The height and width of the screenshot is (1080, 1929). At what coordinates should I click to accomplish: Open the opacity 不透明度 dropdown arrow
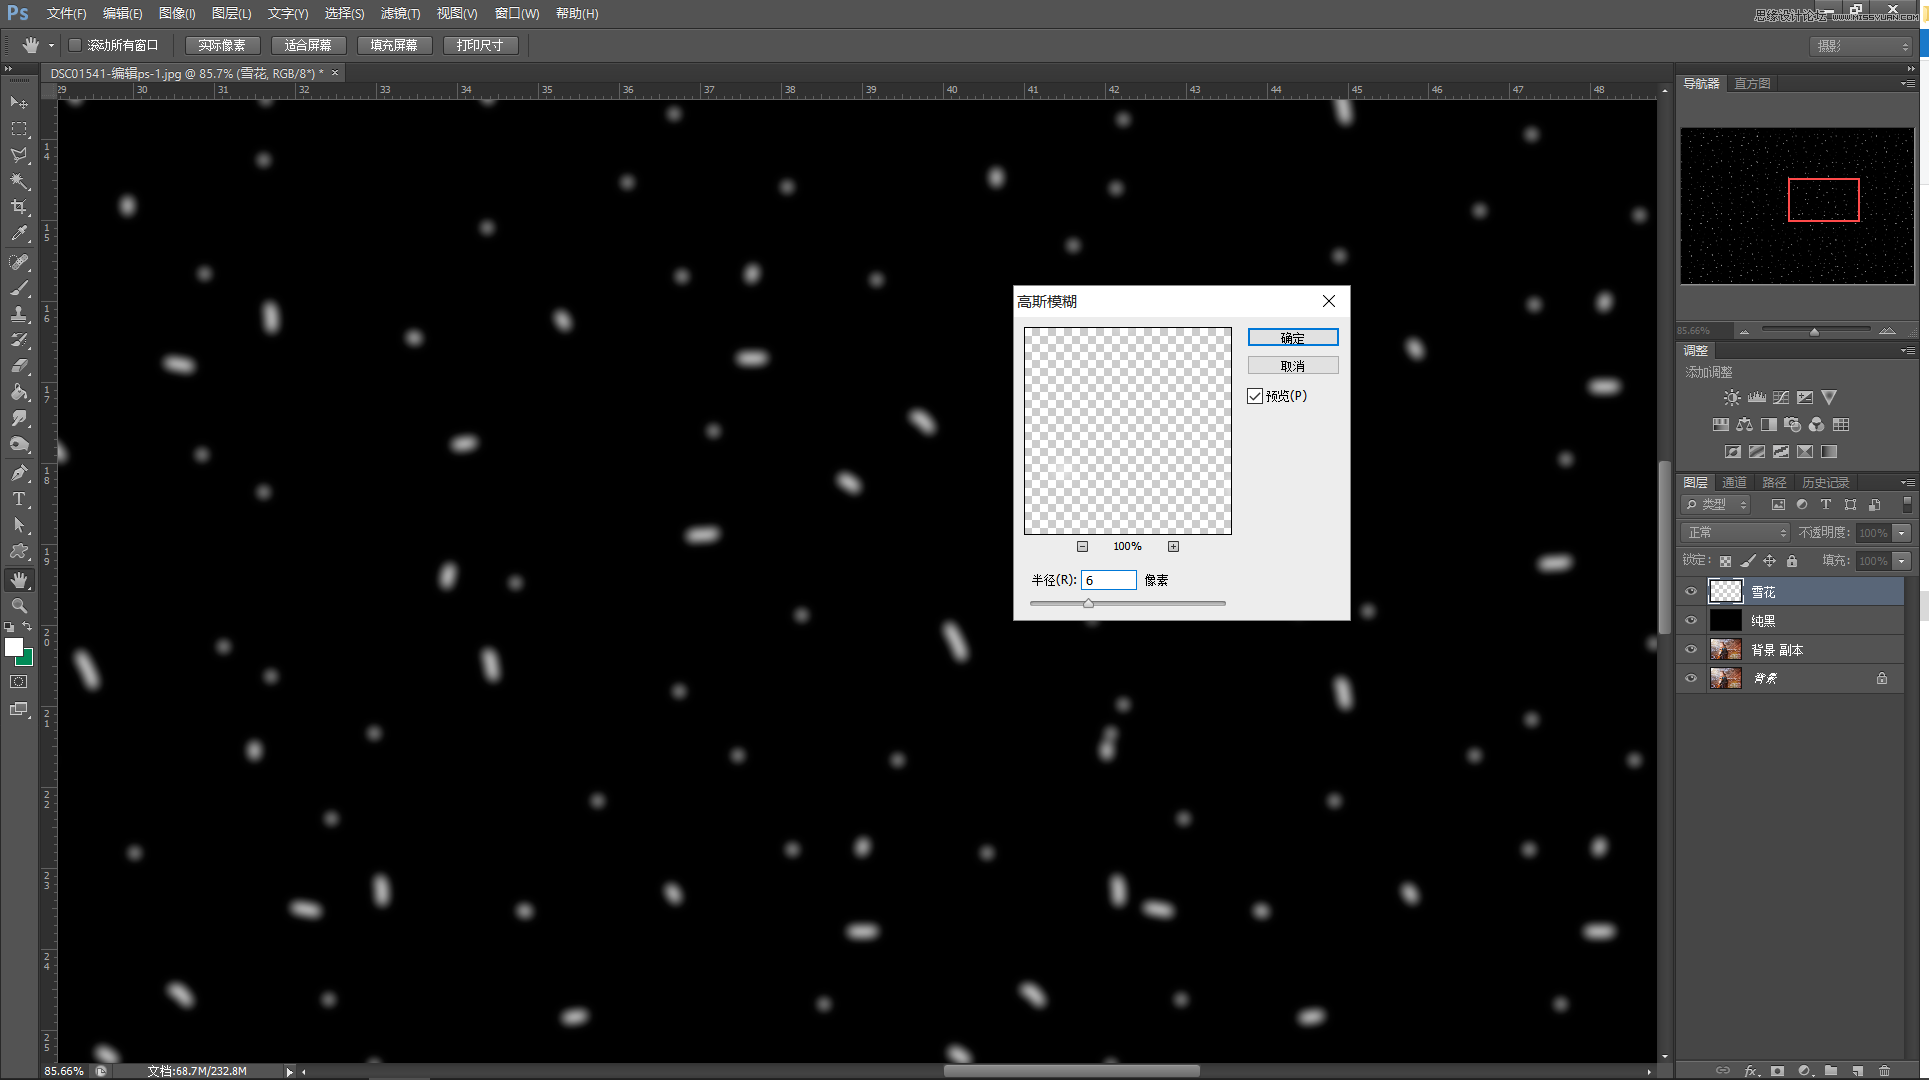pos(1902,533)
